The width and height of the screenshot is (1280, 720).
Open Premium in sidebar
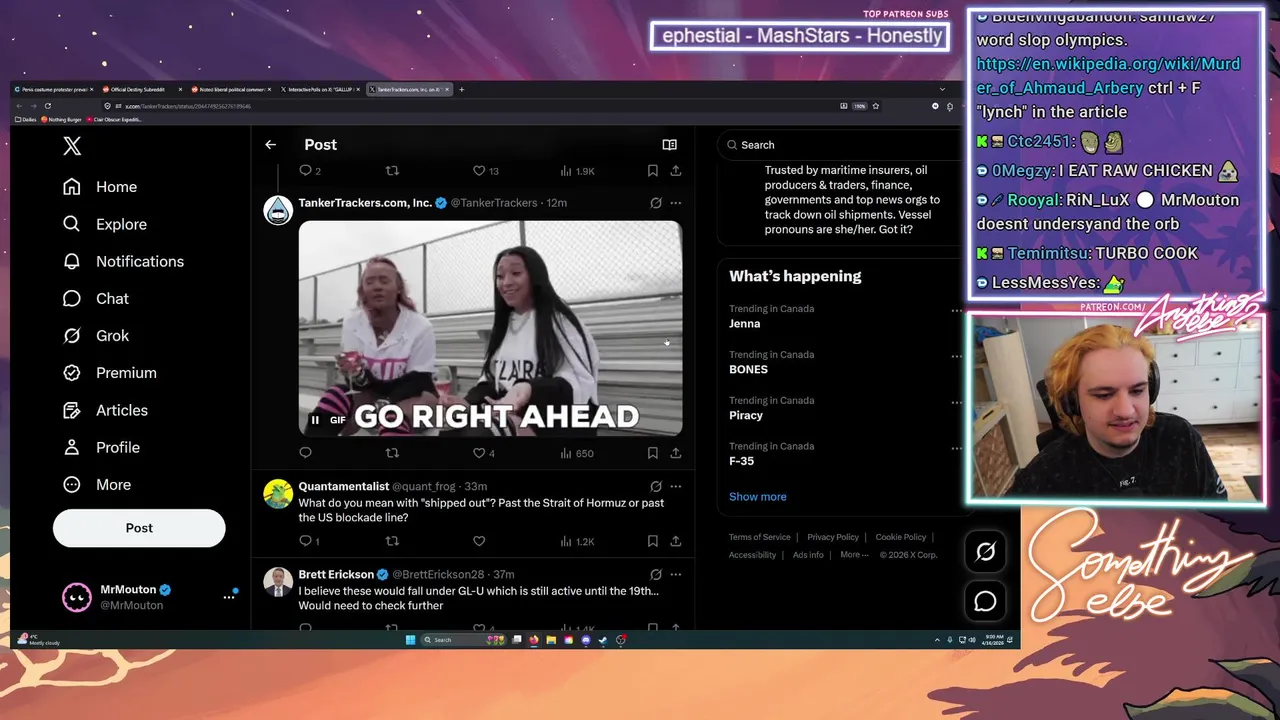click(110, 372)
